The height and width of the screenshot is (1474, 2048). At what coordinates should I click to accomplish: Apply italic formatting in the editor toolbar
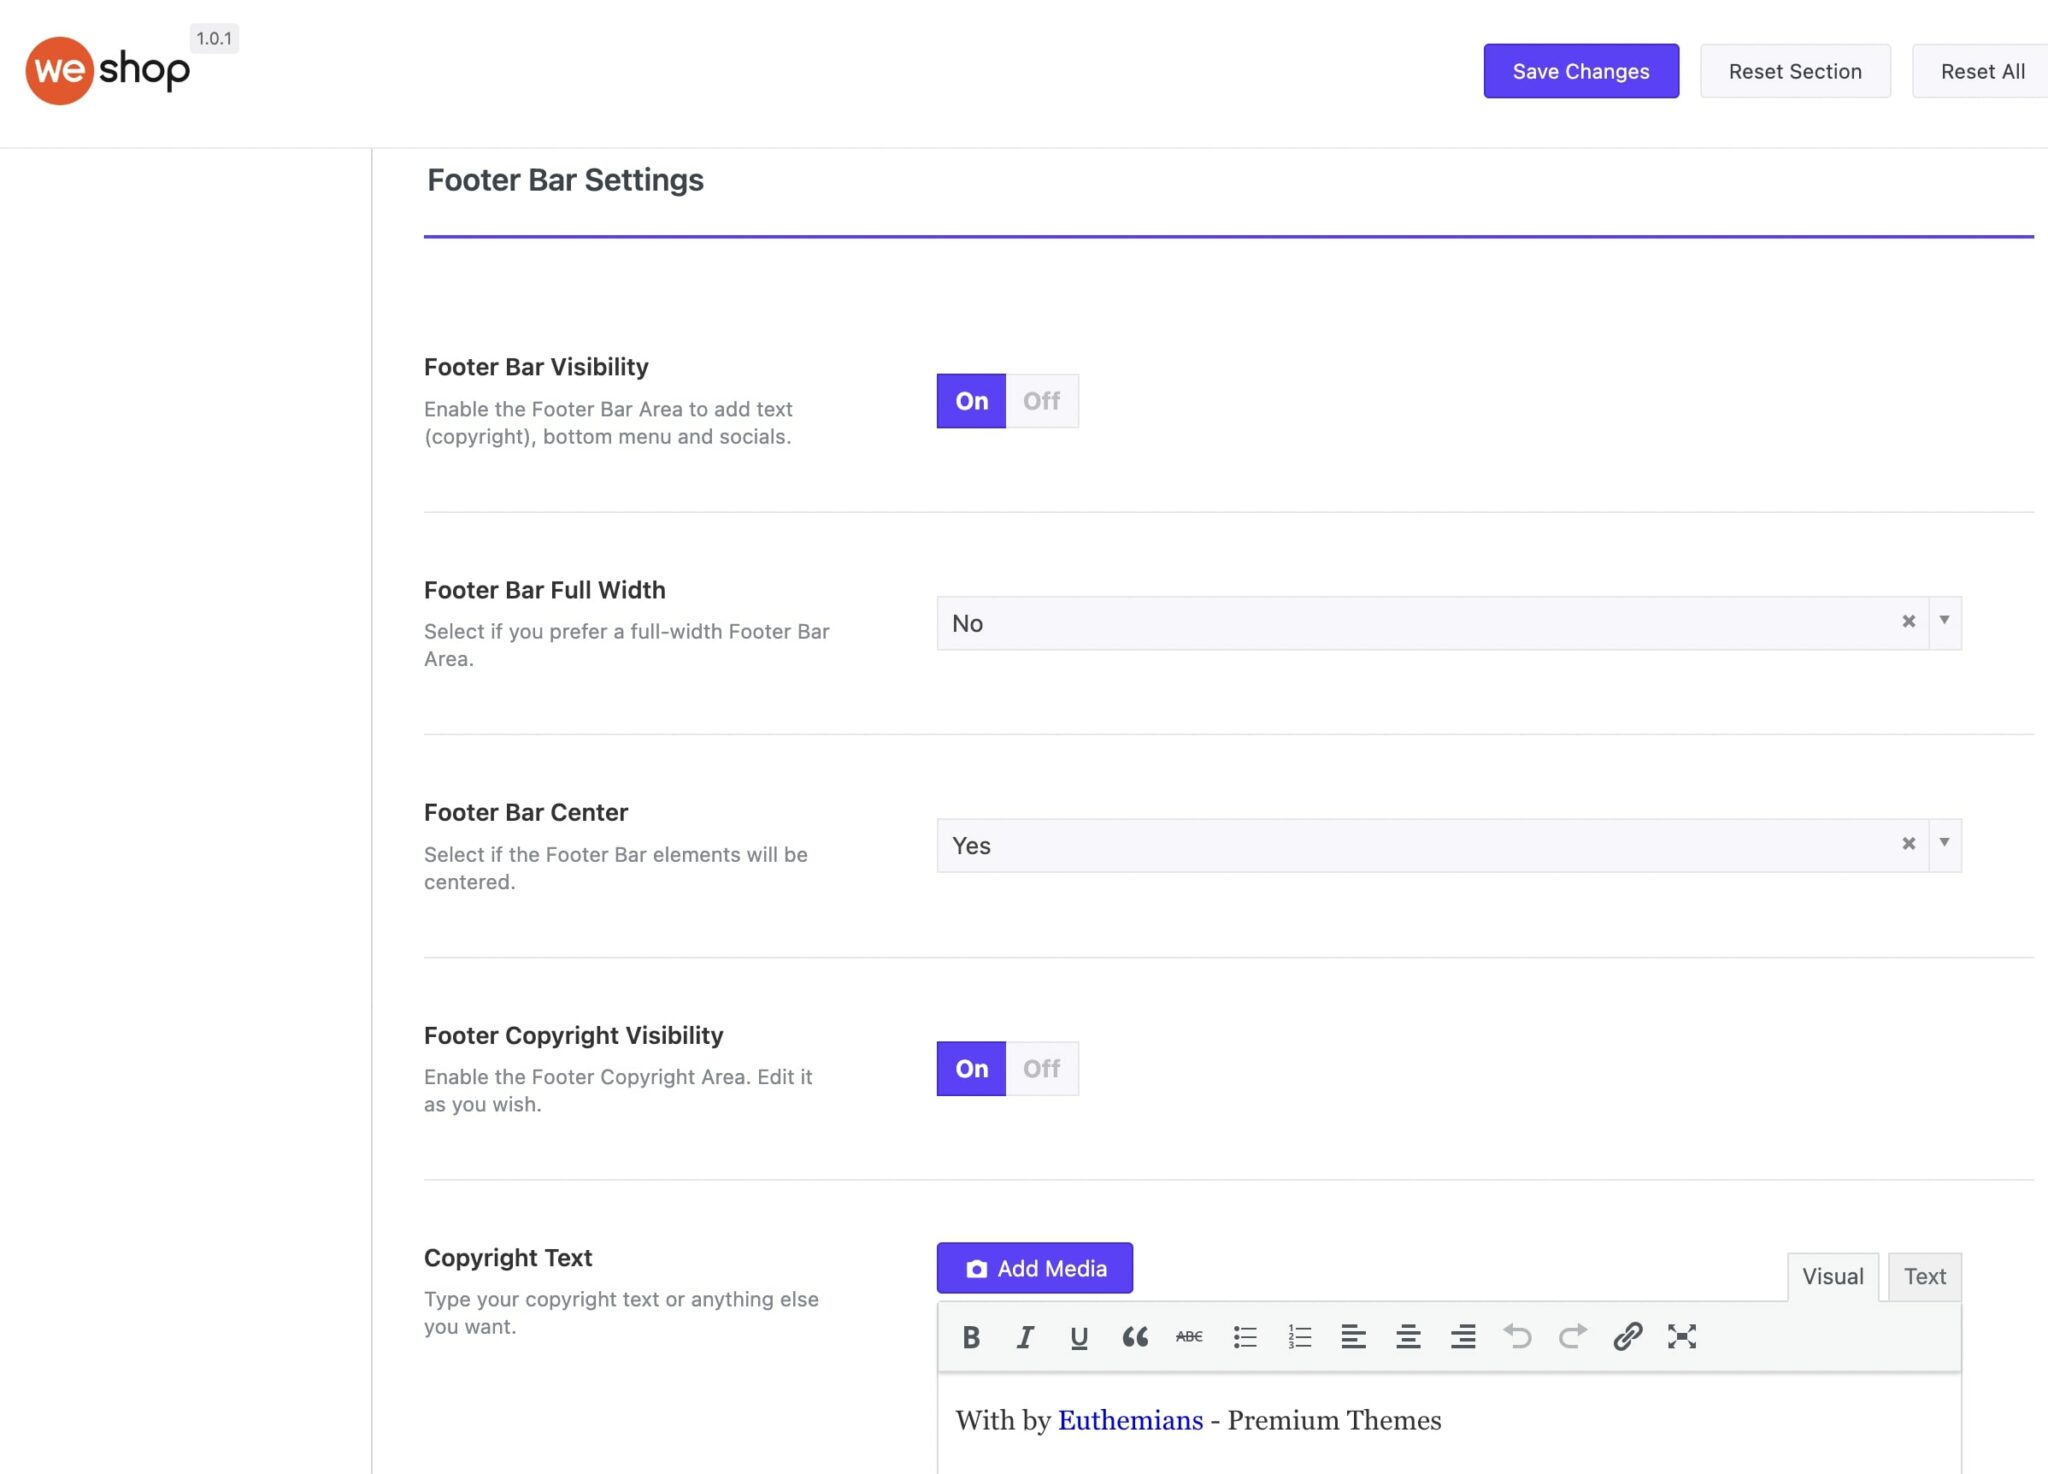point(1024,1337)
